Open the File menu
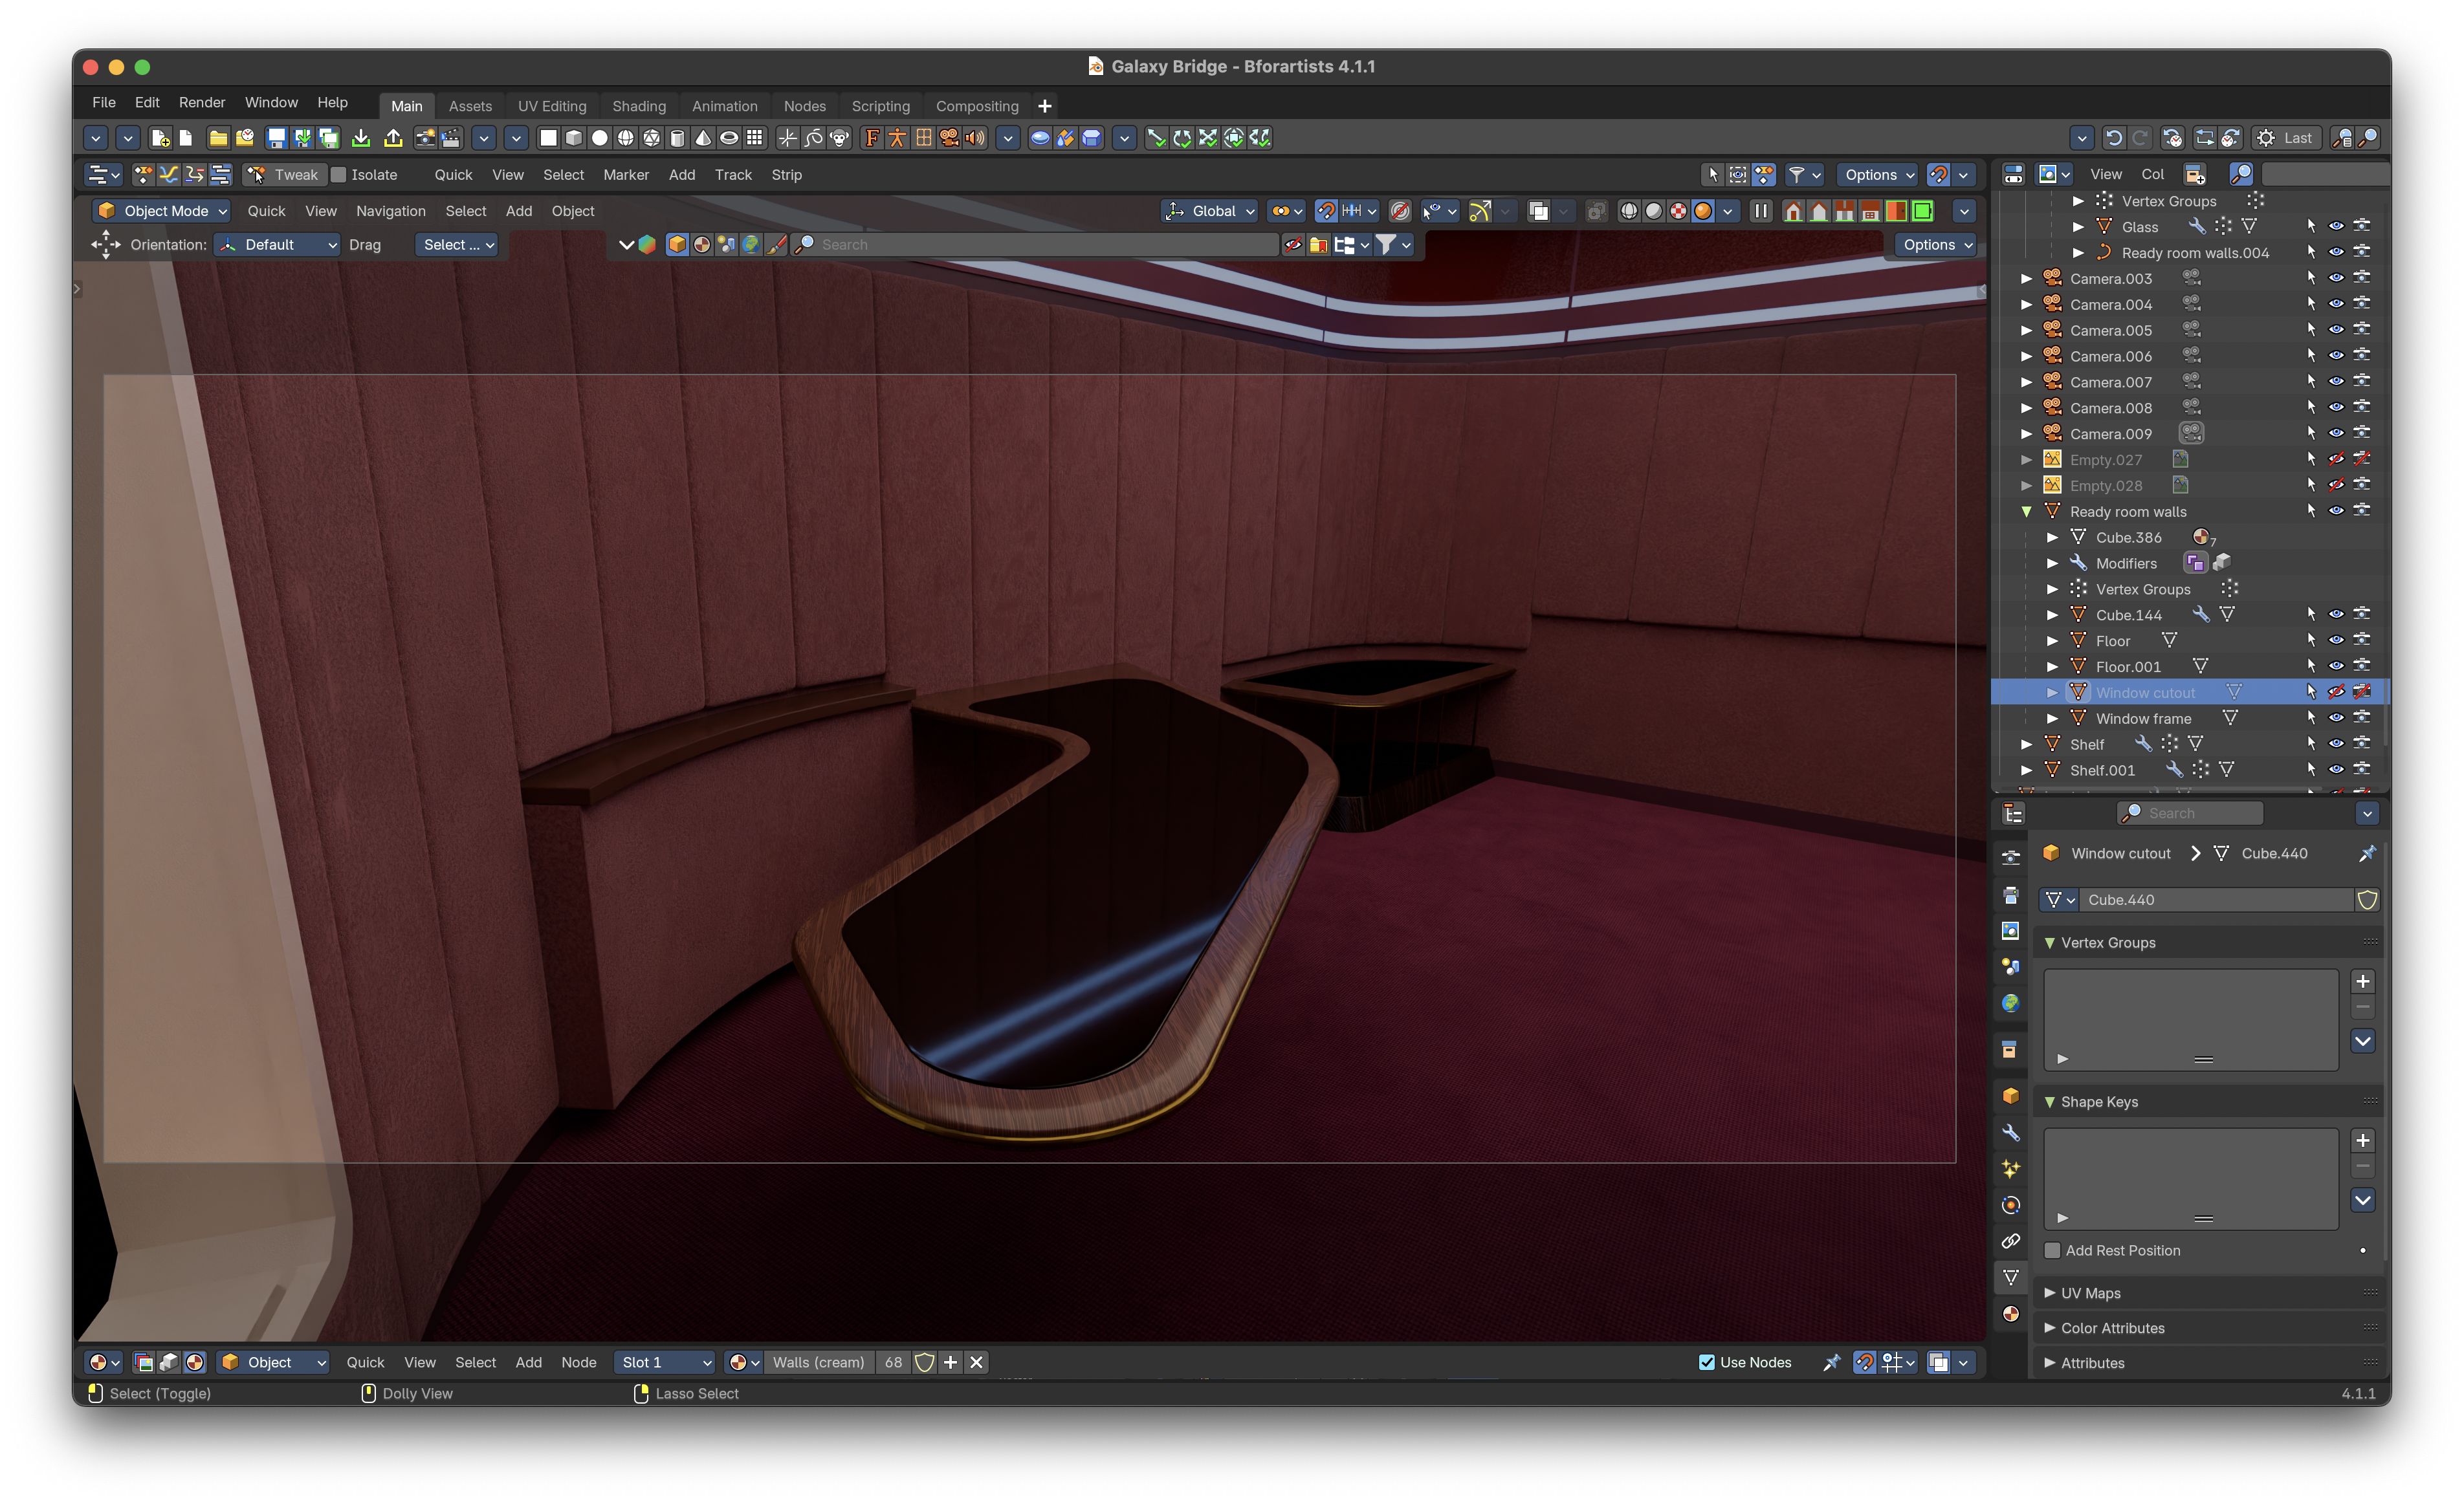2464x1502 pixels. [x=103, y=102]
